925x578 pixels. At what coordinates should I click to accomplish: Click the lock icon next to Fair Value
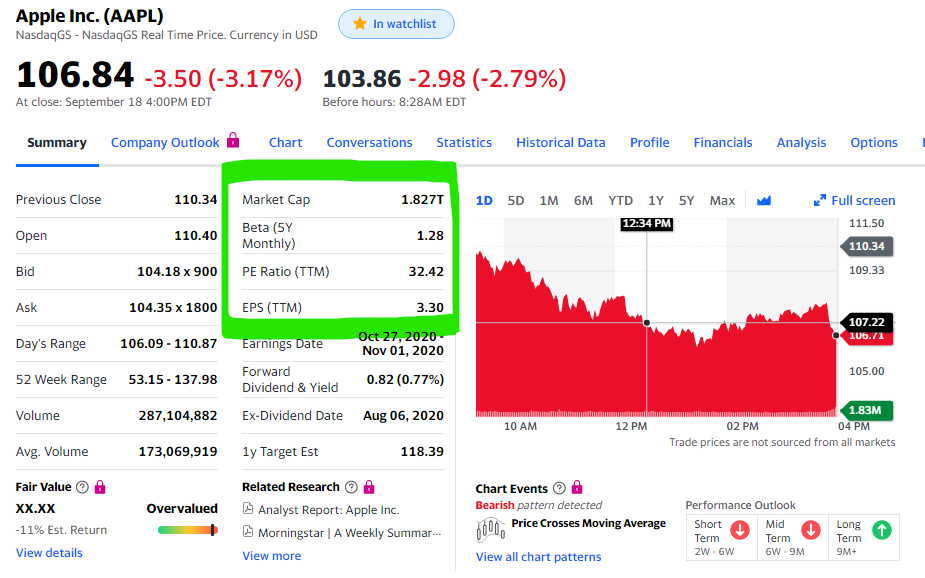click(x=100, y=487)
